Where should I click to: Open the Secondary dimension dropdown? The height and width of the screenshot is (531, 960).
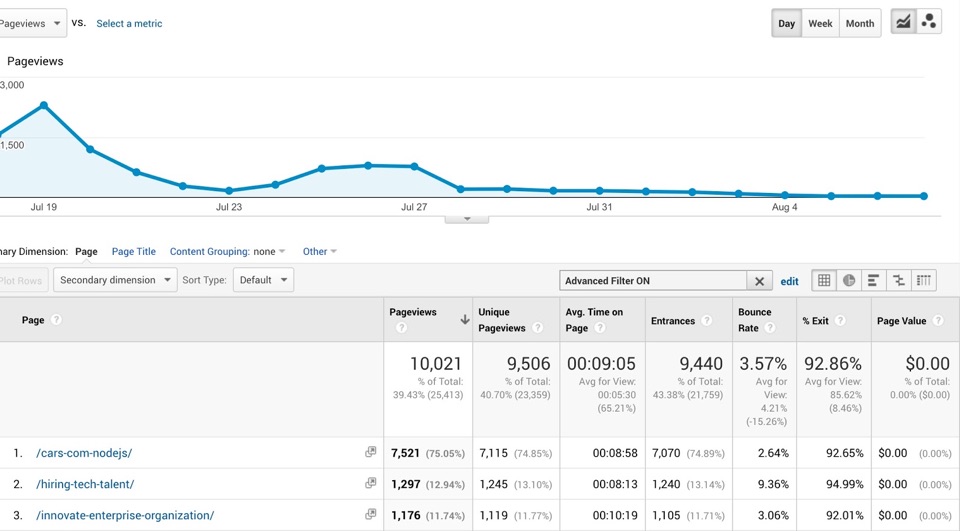click(115, 280)
